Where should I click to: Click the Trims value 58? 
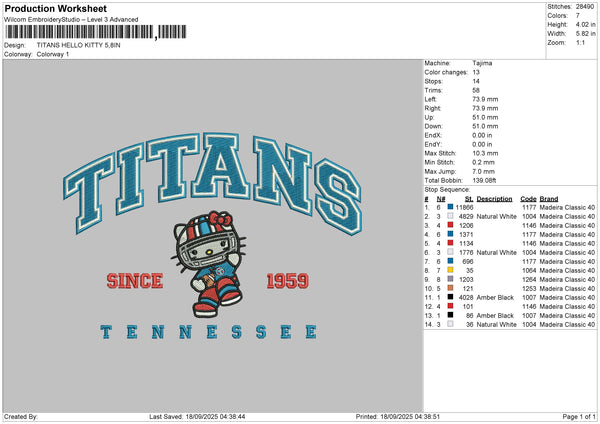(476, 90)
